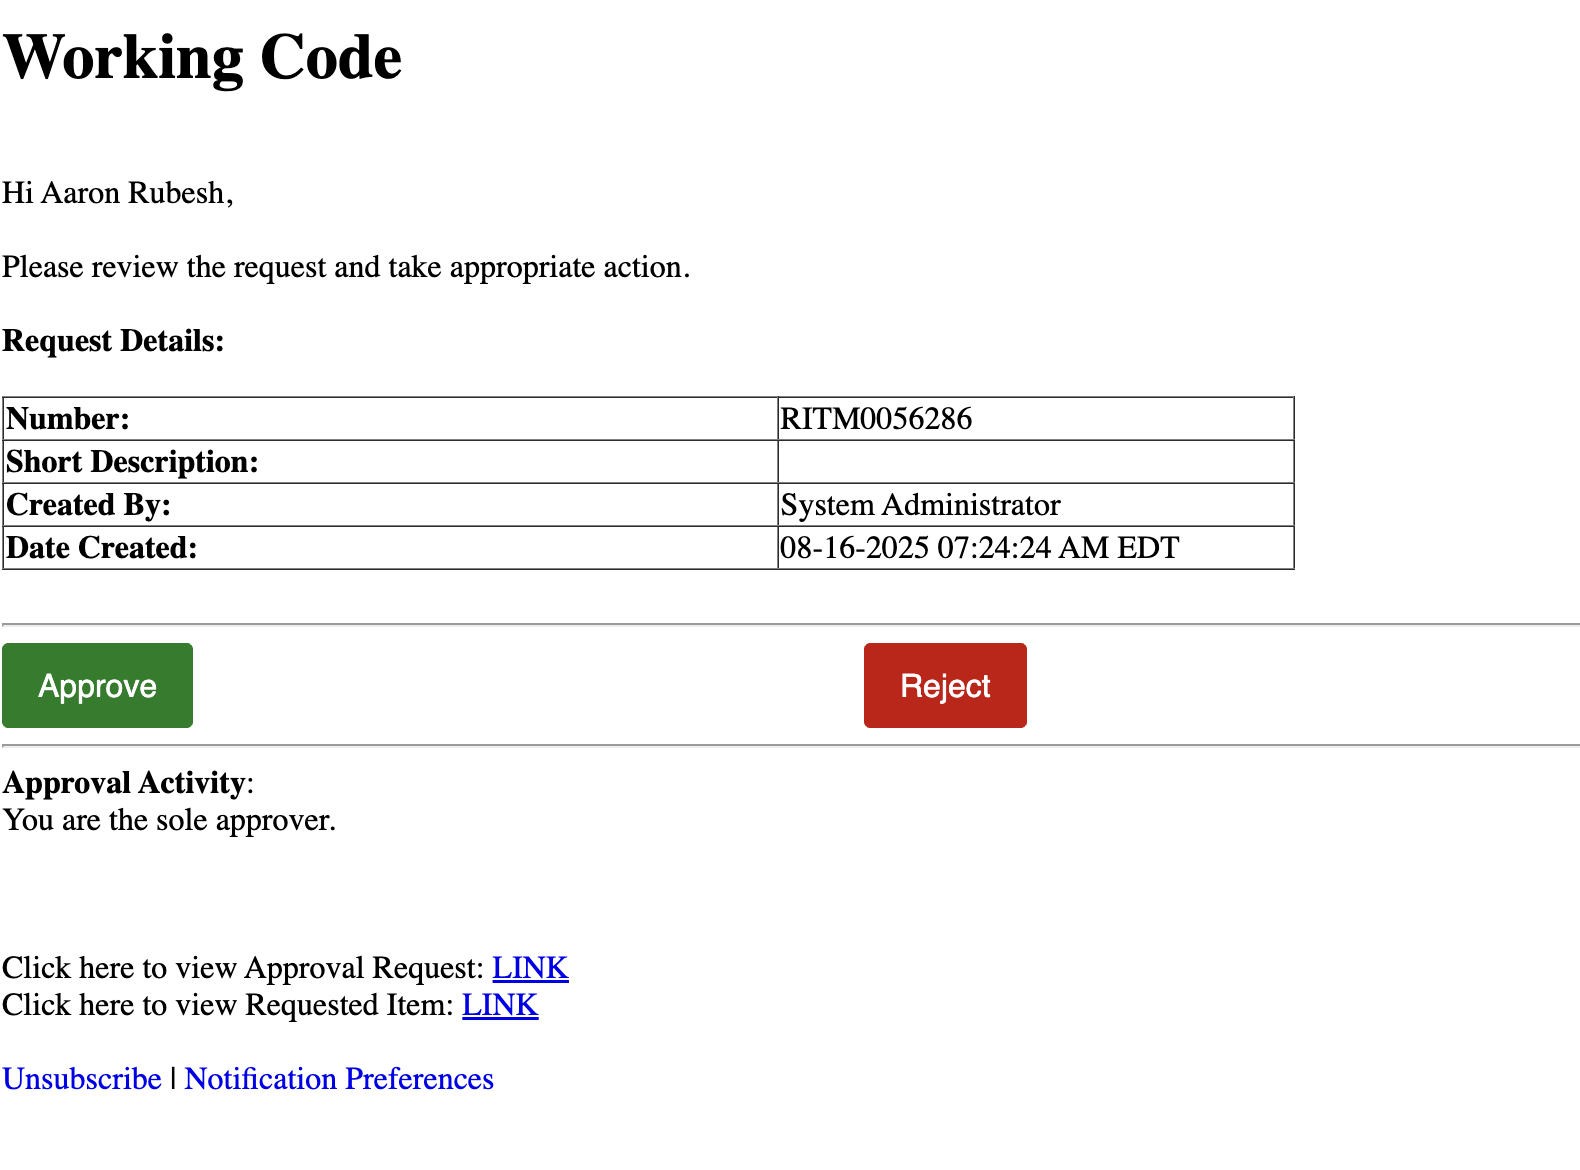Click the Number: label cell
This screenshot has height=1170, width=1580.
tap(68, 419)
